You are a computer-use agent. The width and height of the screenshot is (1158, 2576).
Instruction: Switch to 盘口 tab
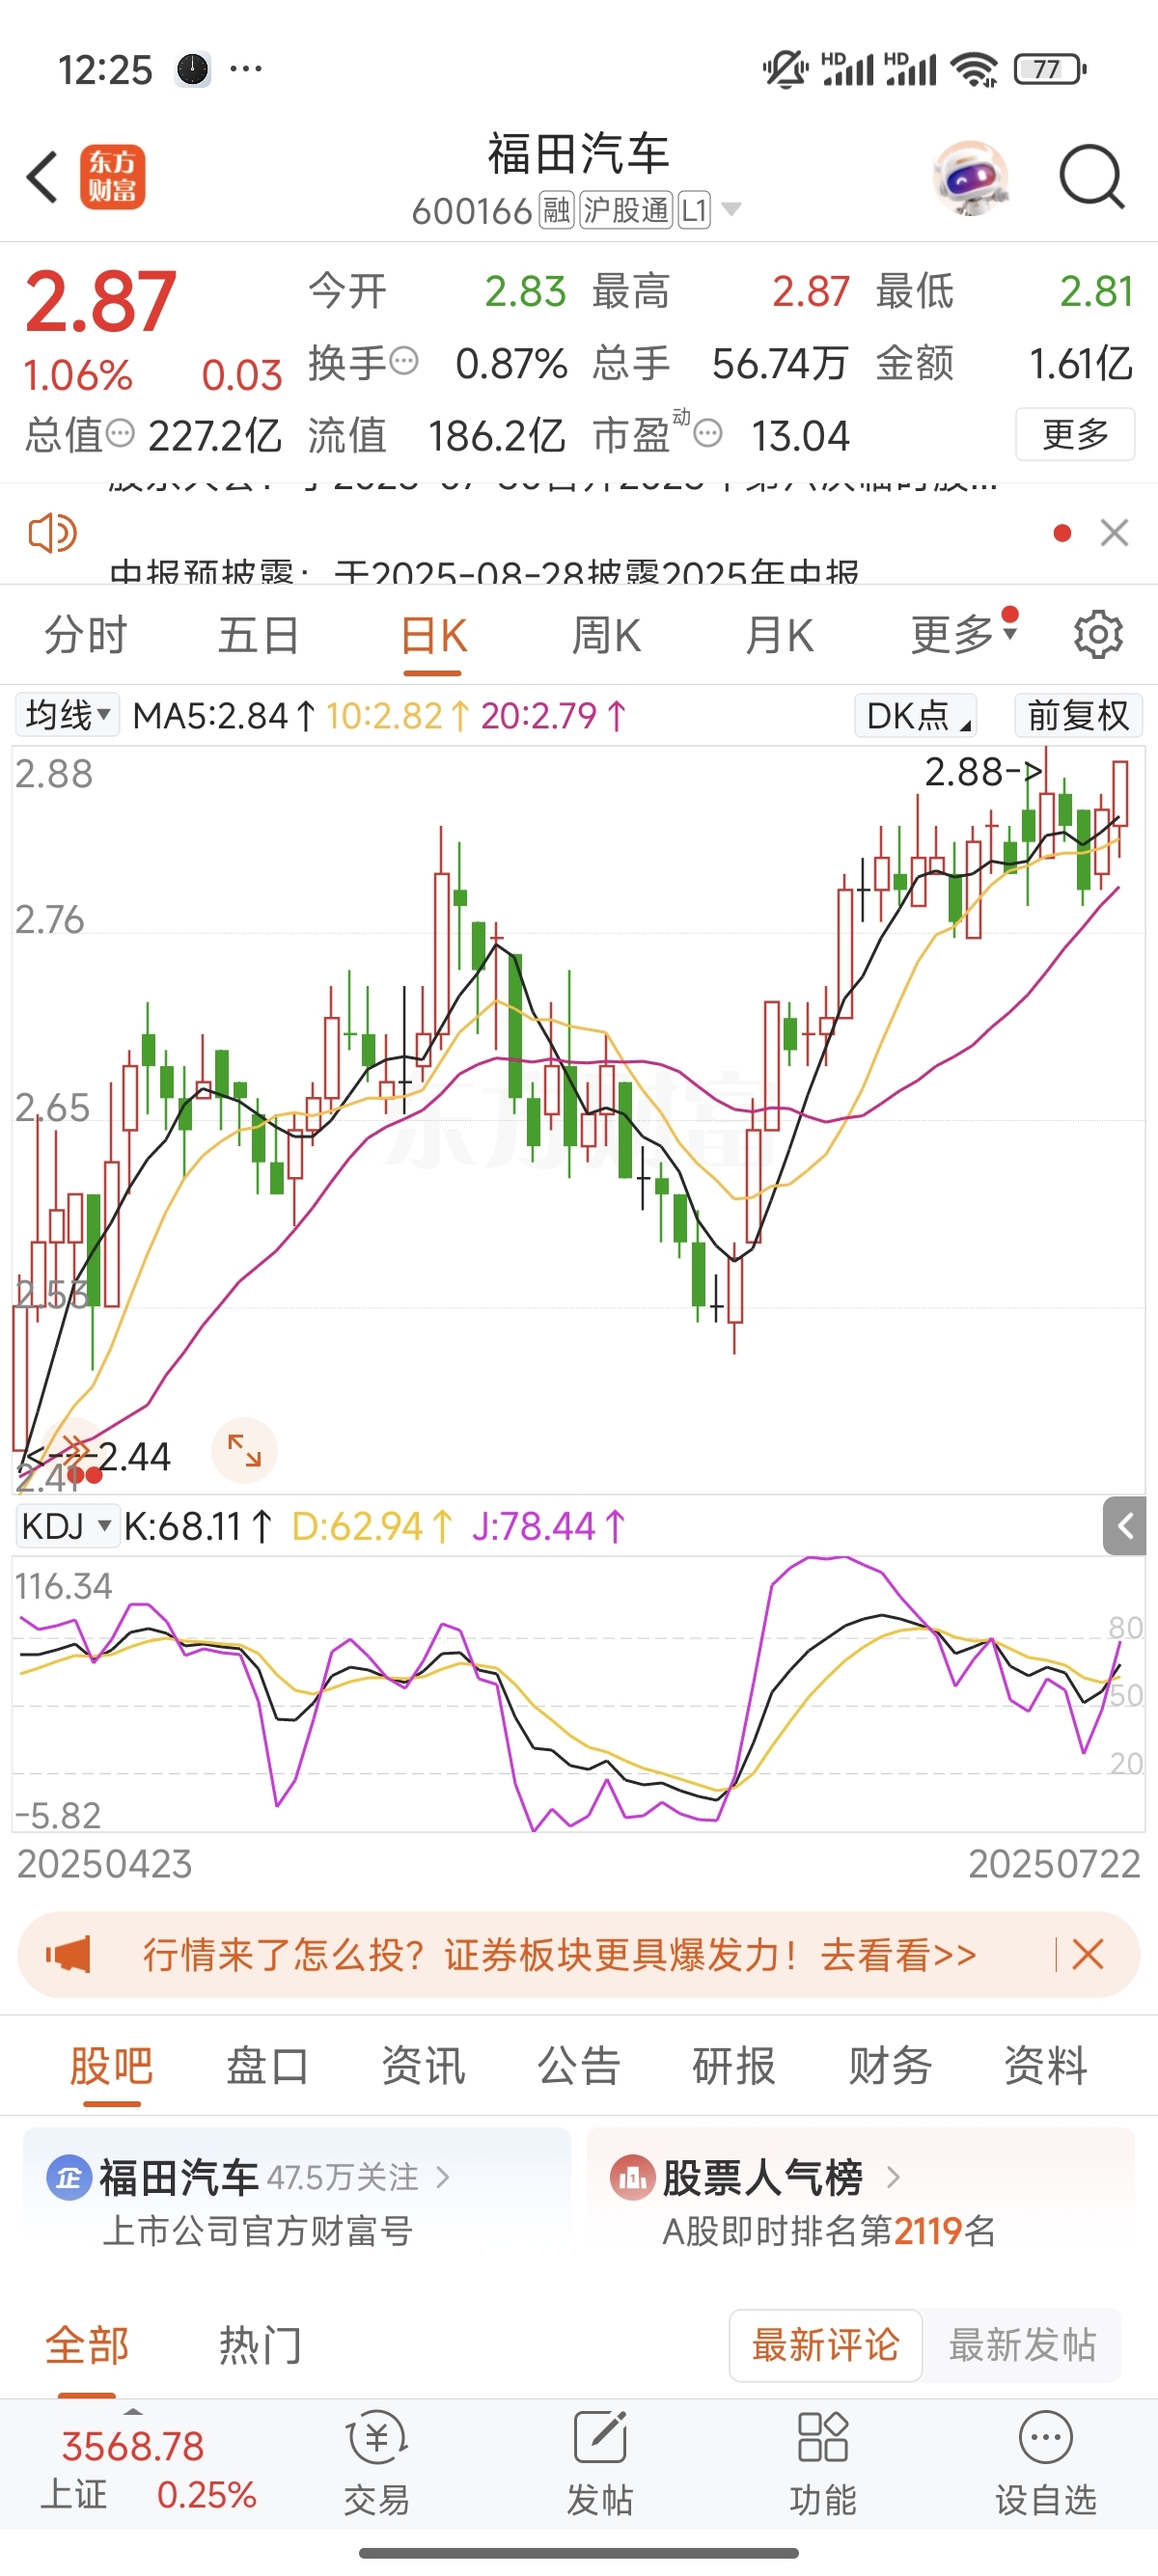pos(267,2066)
